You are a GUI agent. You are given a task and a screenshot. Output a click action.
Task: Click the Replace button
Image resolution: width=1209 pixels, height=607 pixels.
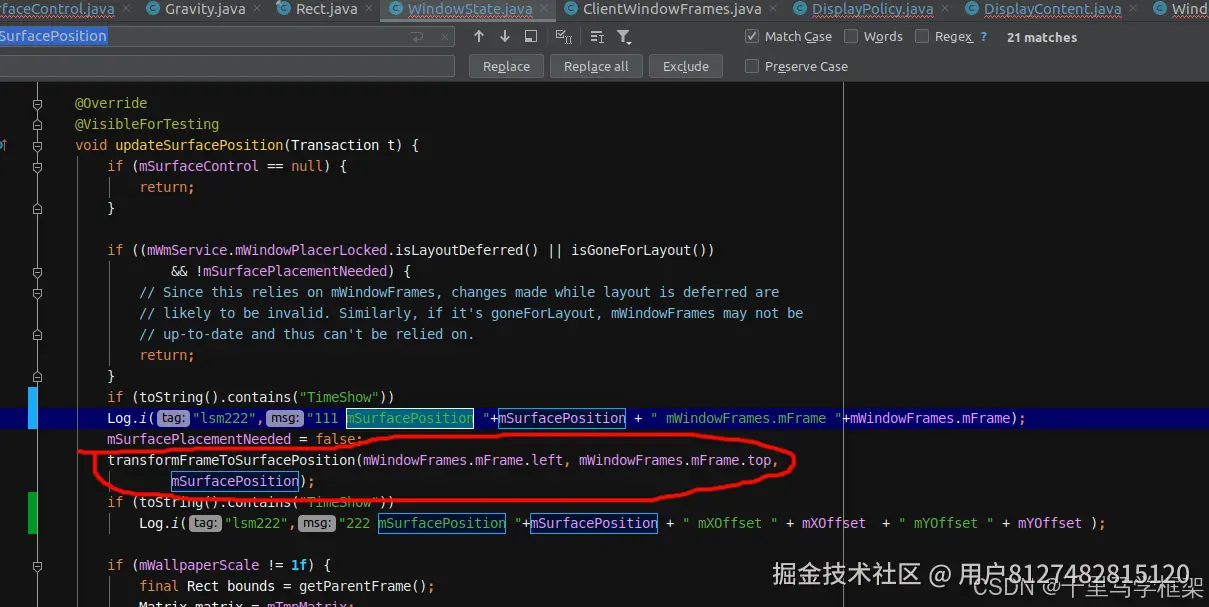[x=506, y=66]
